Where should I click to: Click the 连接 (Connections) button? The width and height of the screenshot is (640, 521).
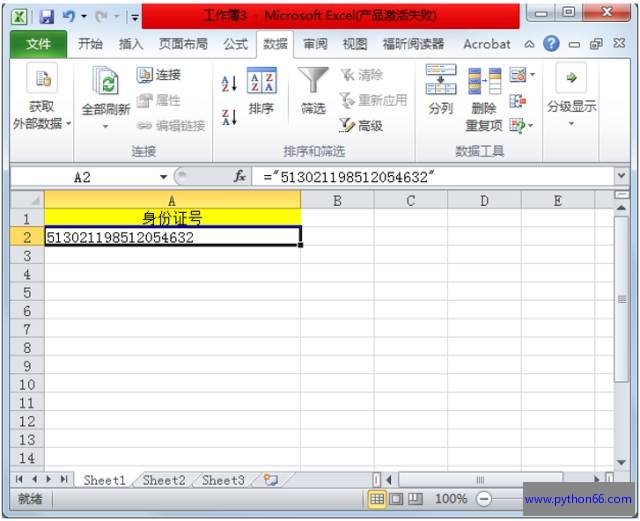(158, 75)
